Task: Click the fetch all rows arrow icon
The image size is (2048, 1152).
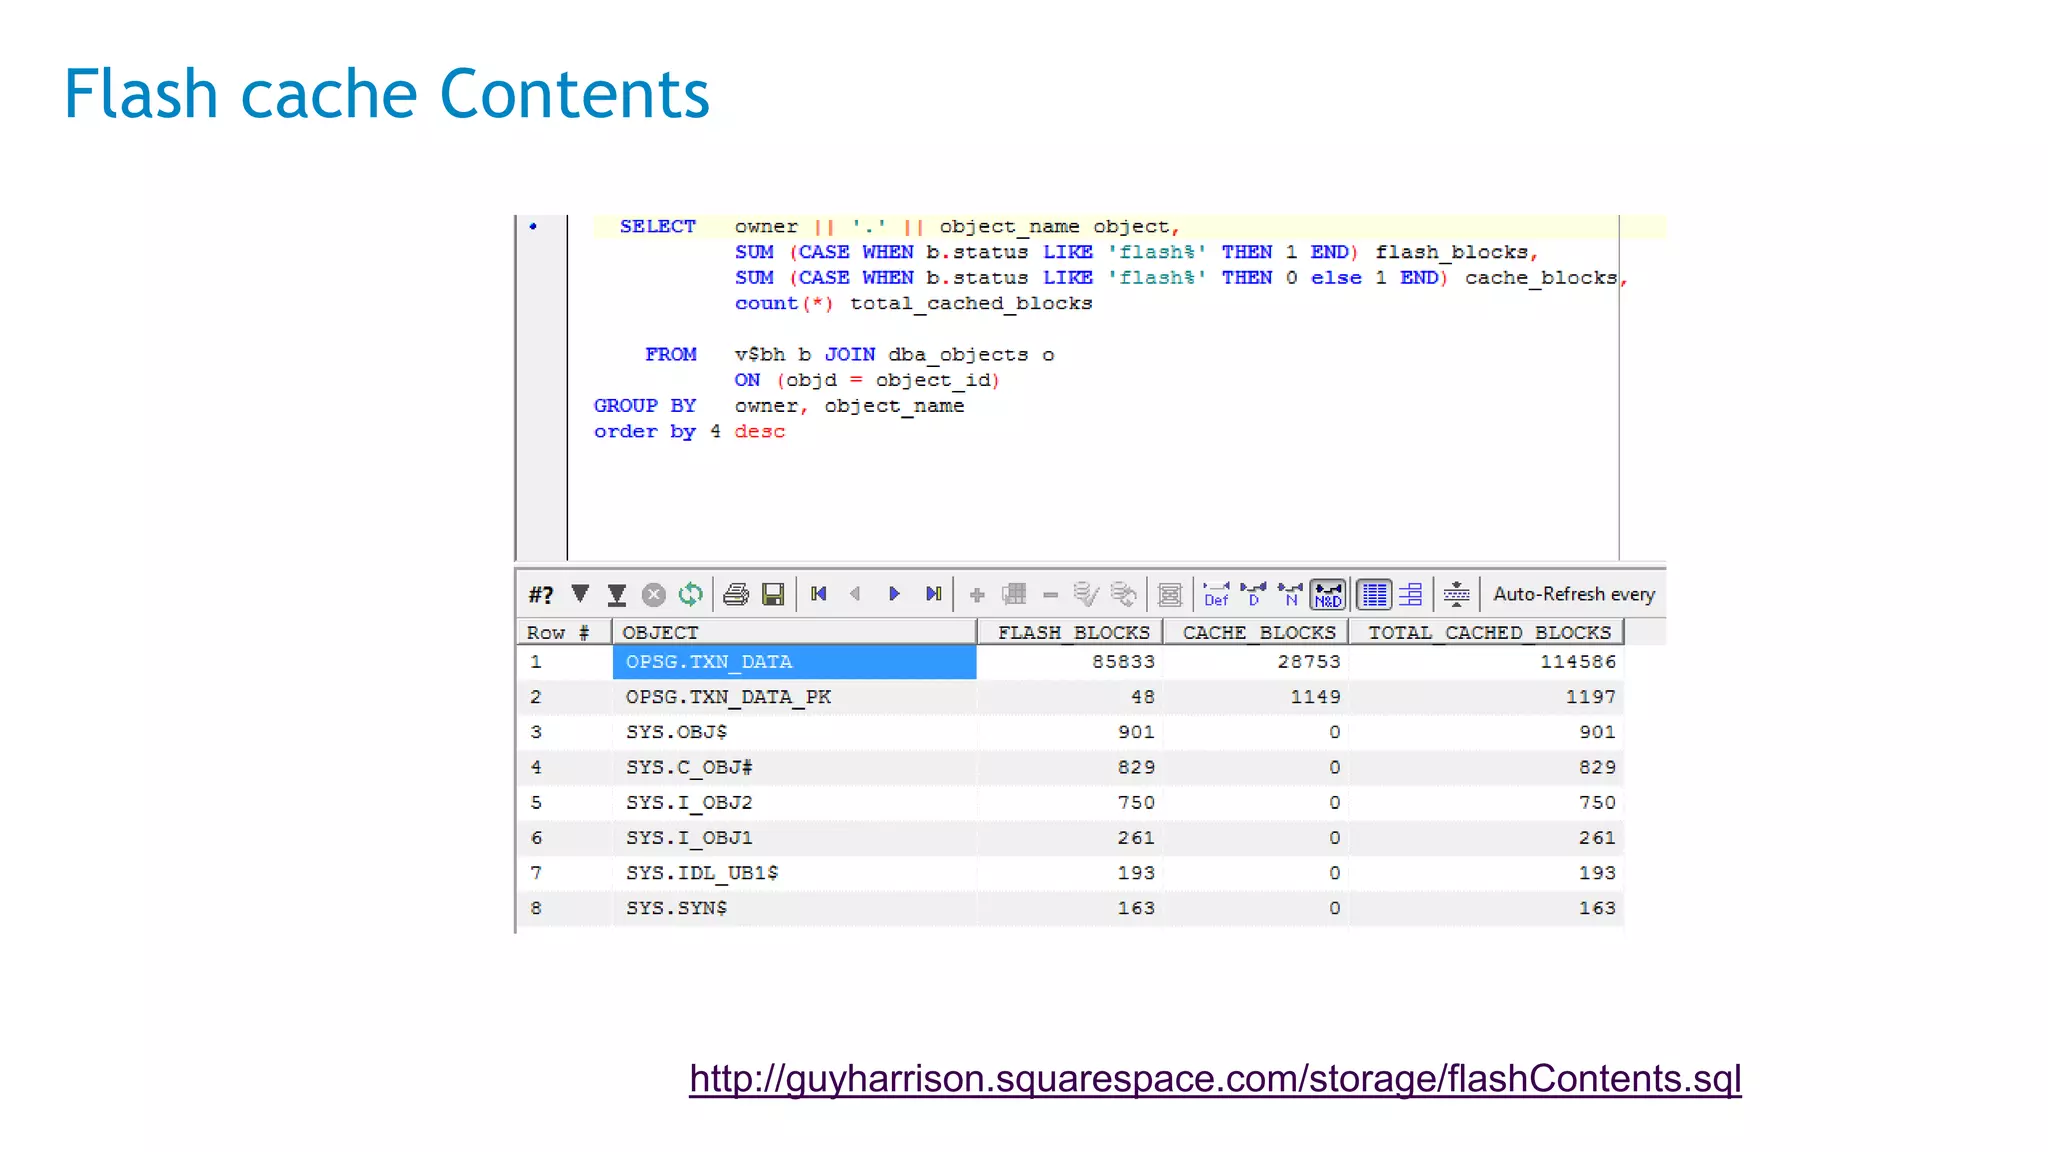Action: point(617,595)
